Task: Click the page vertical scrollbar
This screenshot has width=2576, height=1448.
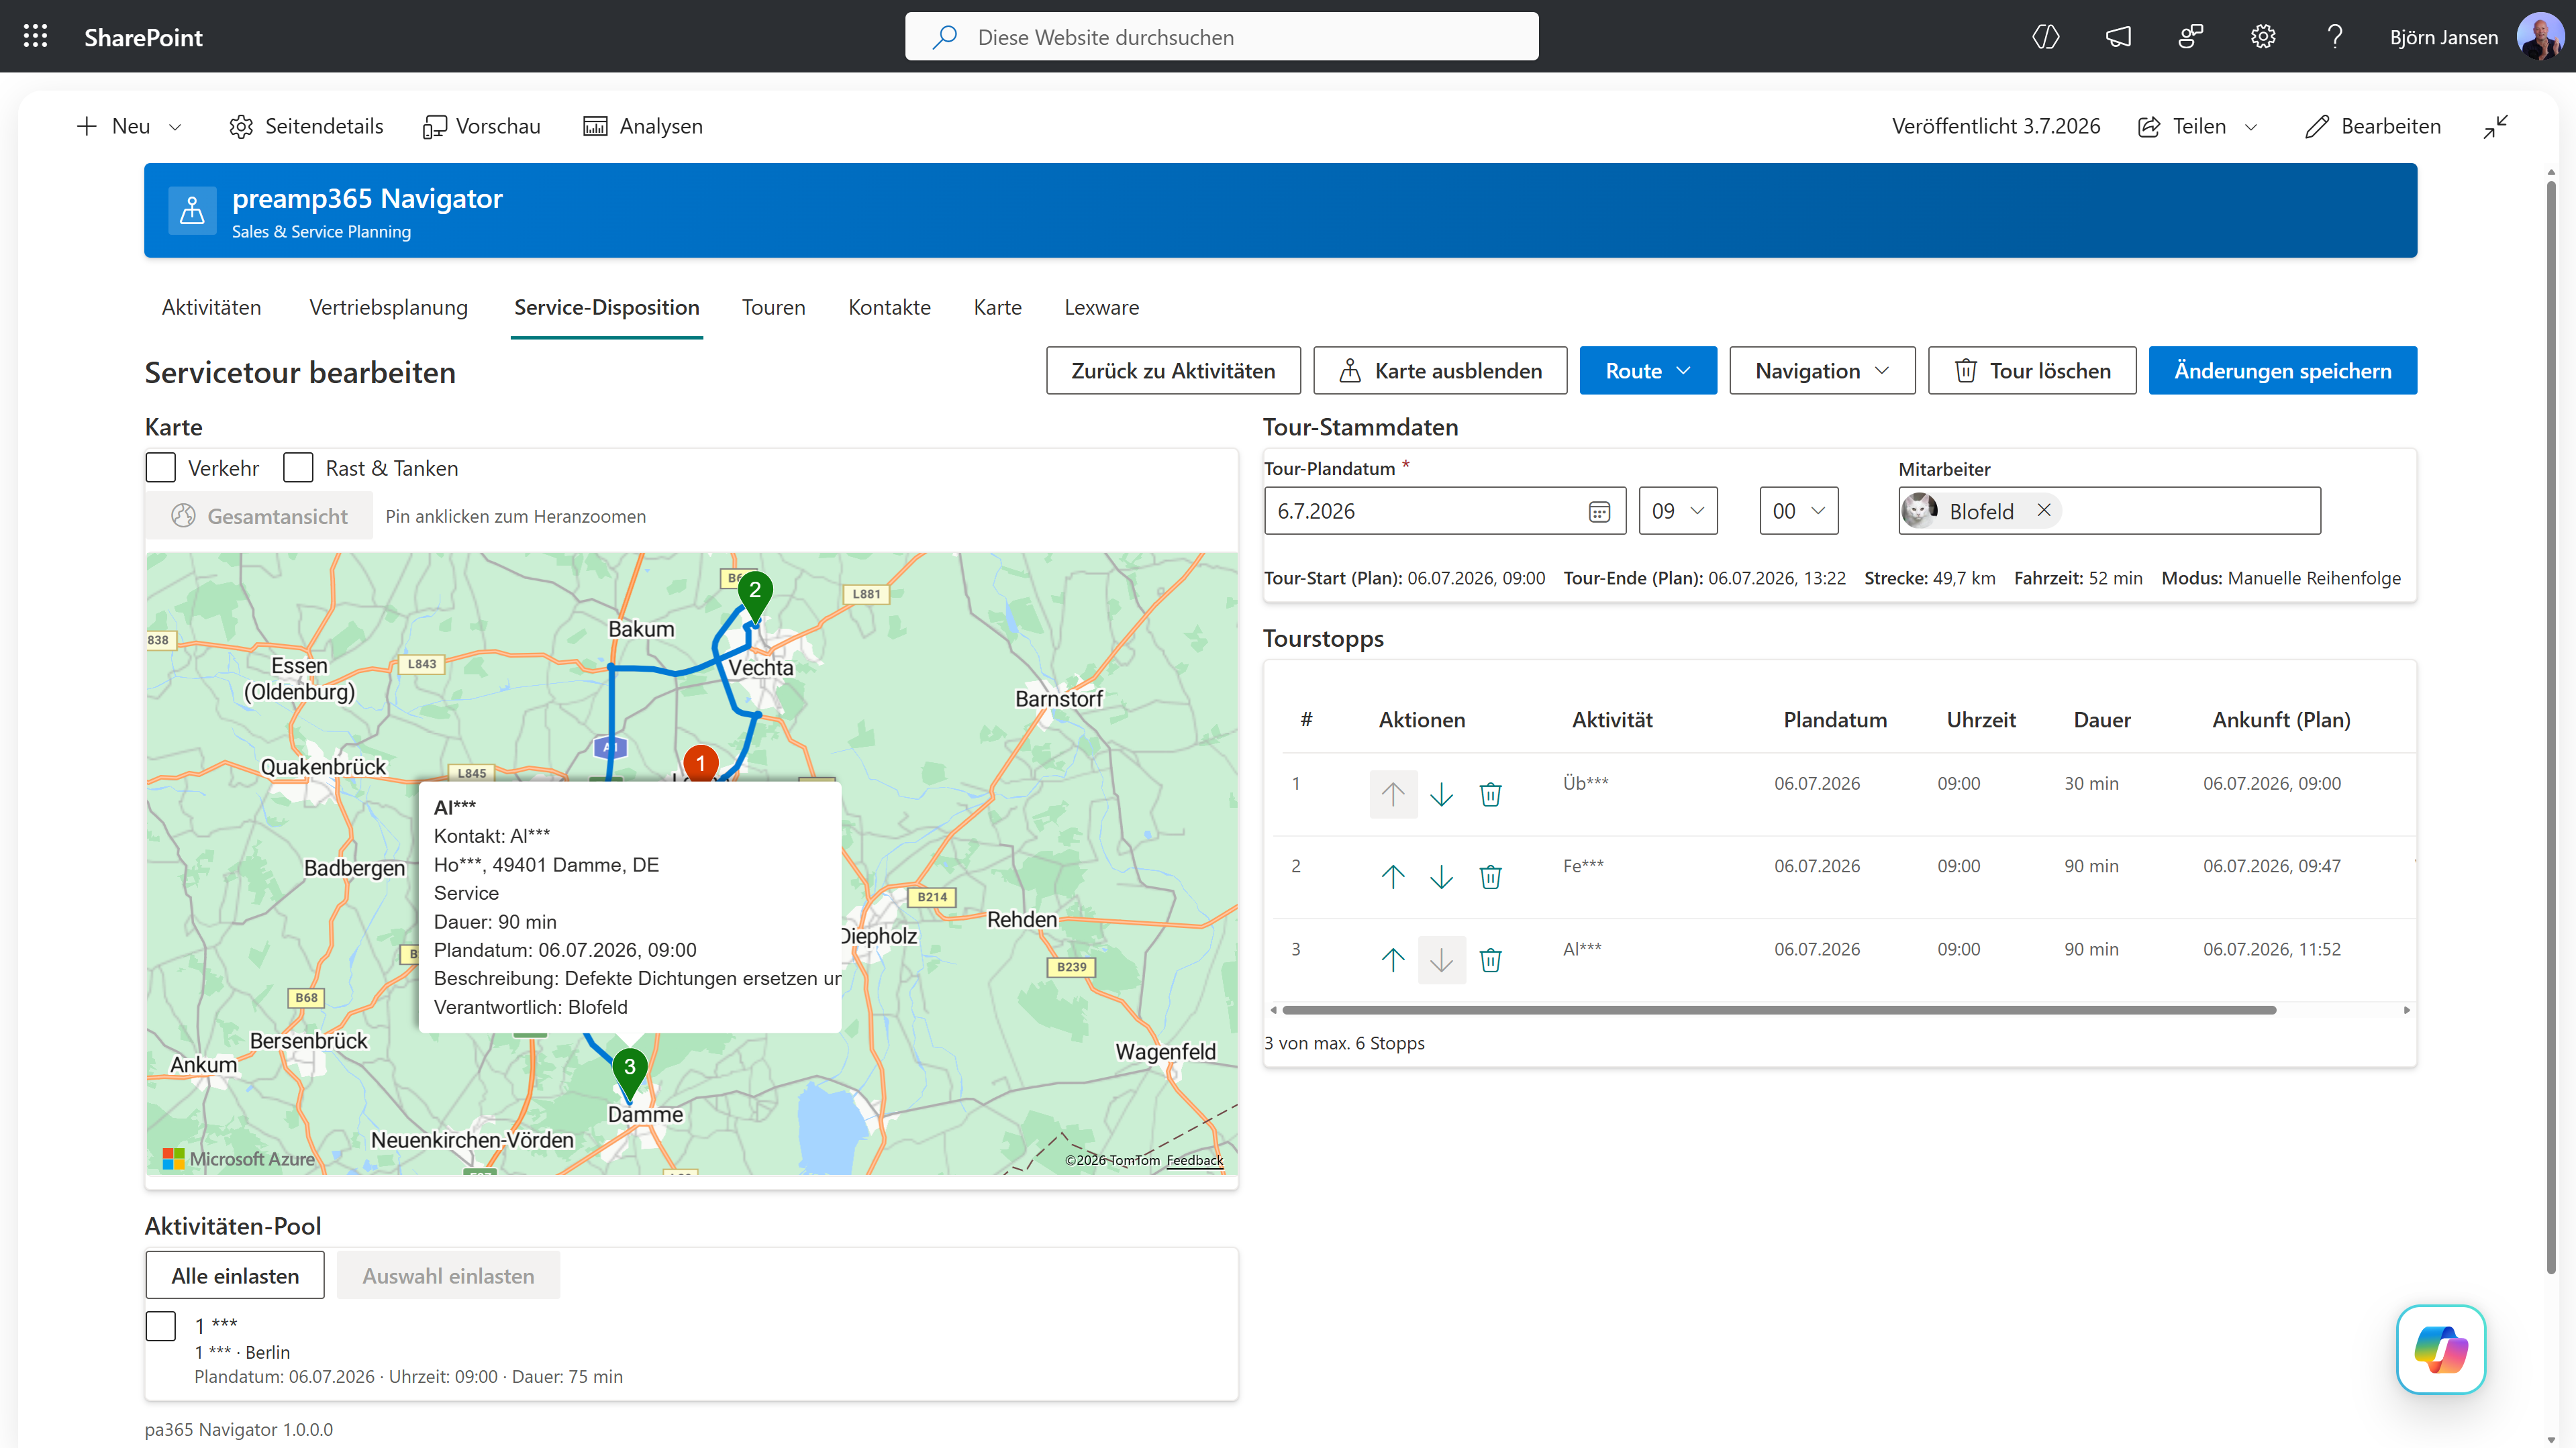Action: [x=2551, y=727]
